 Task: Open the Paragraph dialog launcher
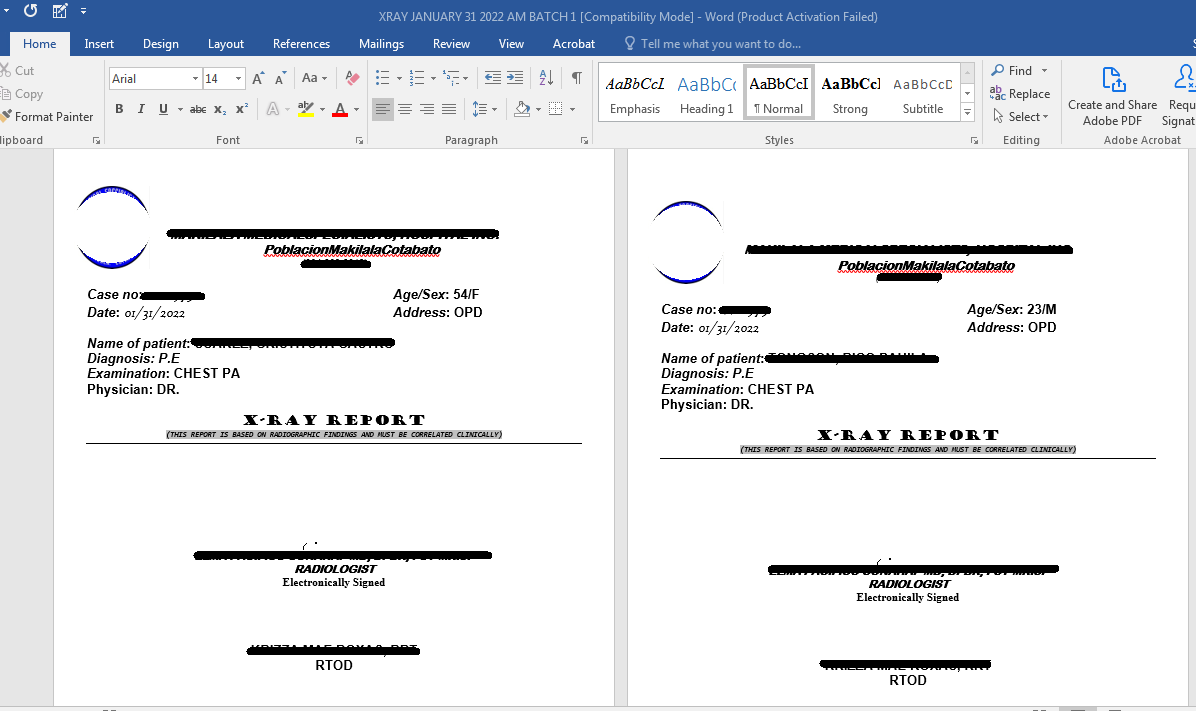point(584,140)
